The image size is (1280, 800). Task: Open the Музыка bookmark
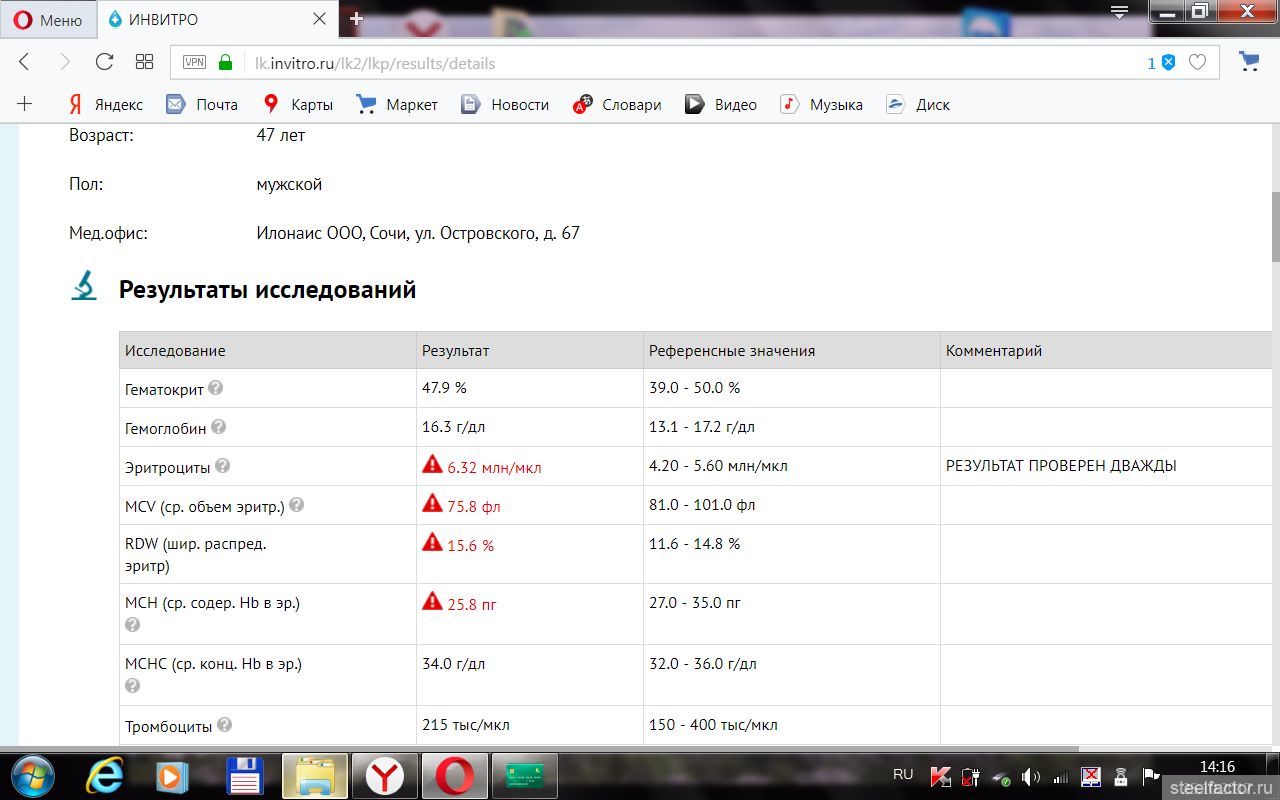point(822,104)
